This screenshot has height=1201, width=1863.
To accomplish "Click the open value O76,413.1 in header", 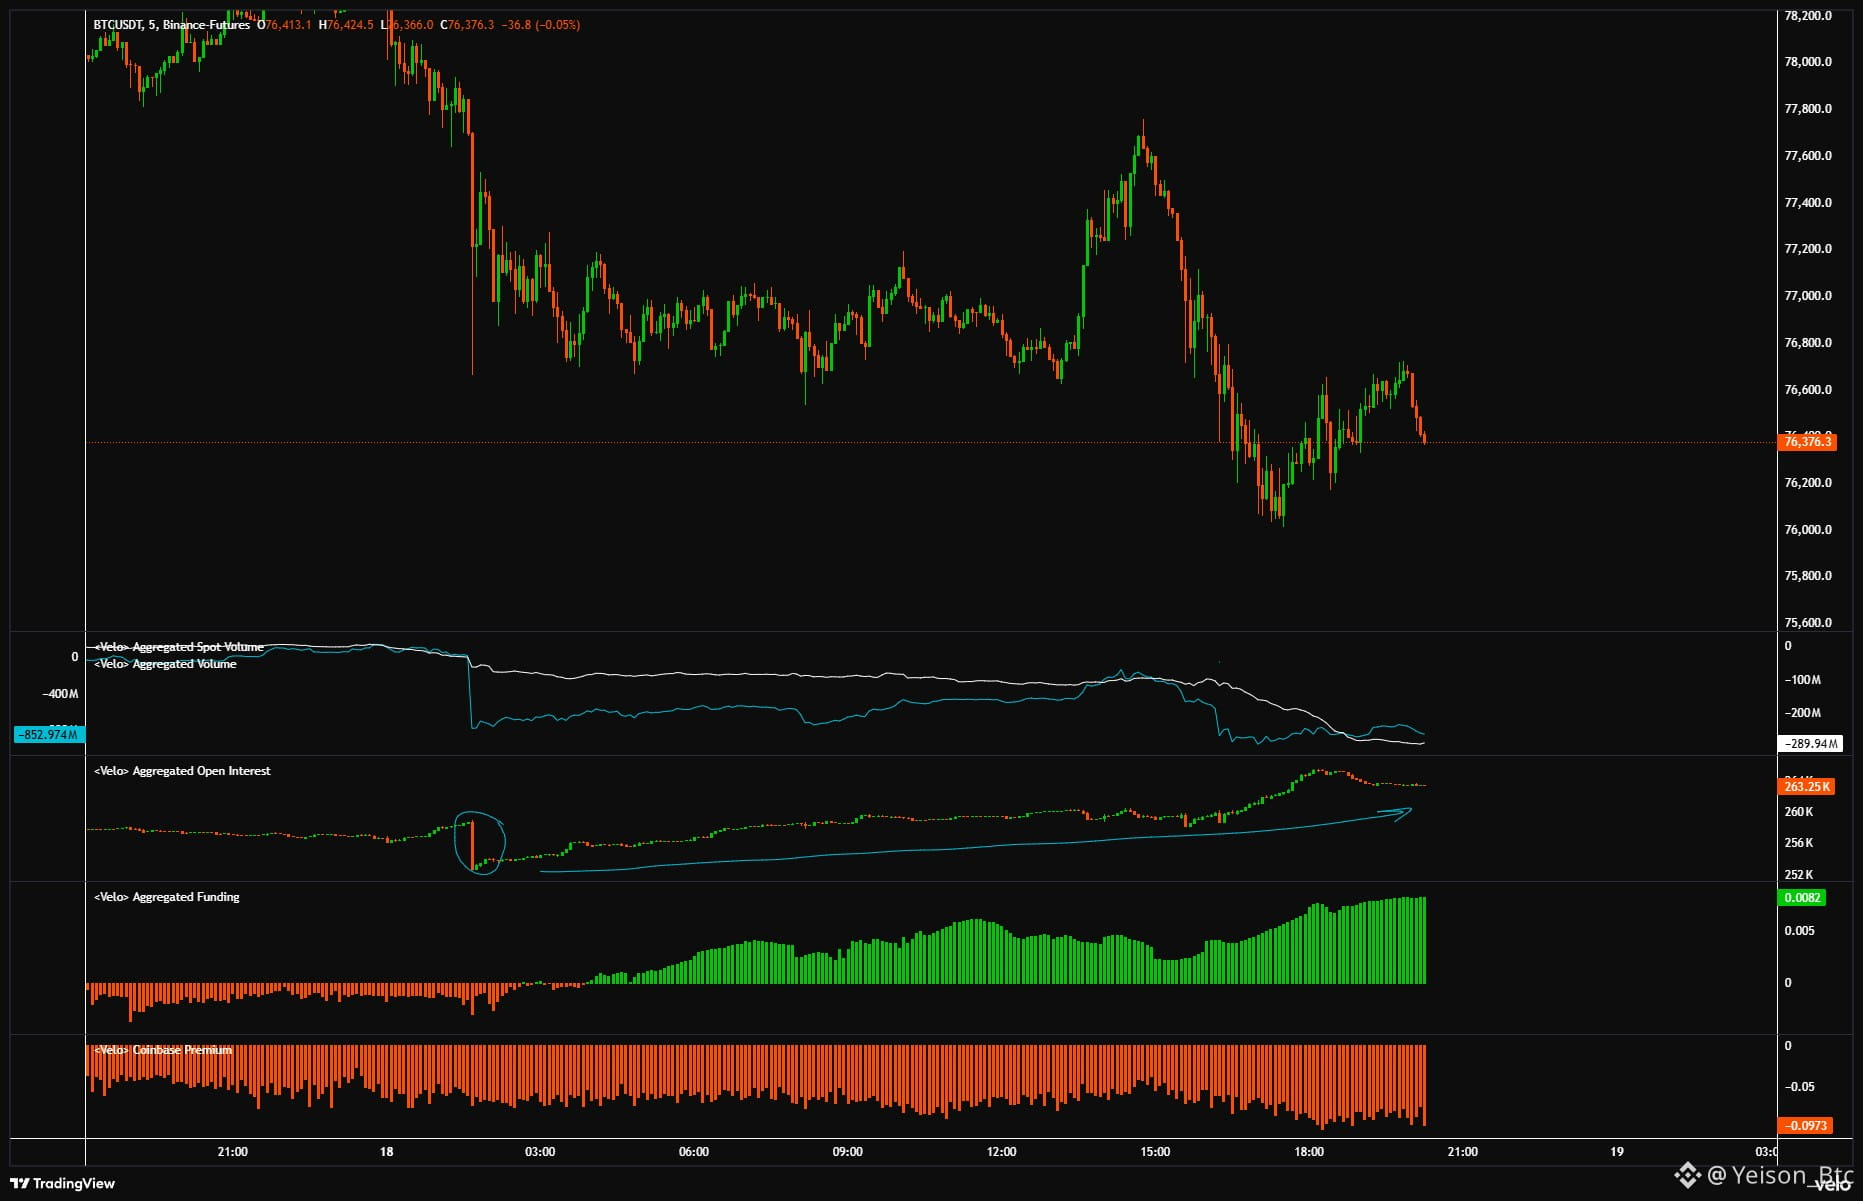I will point(284,25).
